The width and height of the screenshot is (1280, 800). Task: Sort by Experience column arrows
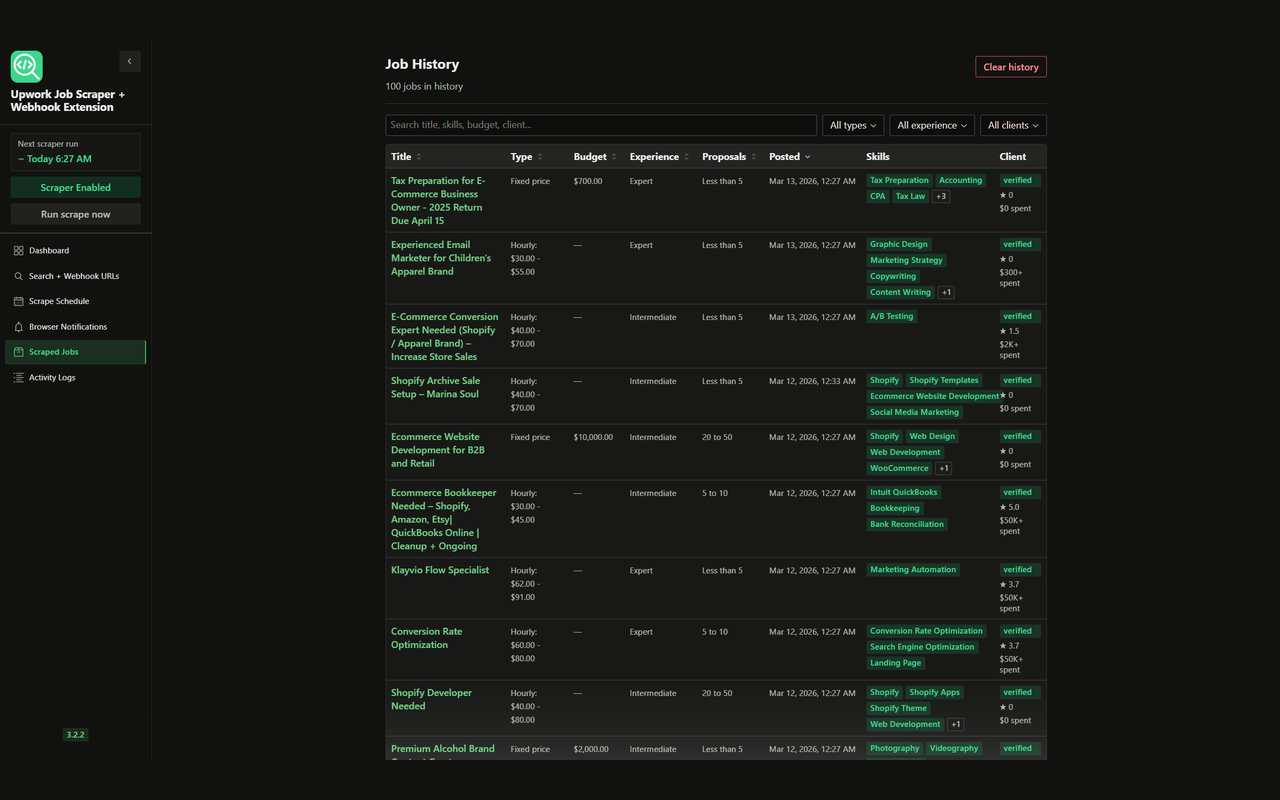click(x=687, y=157)
